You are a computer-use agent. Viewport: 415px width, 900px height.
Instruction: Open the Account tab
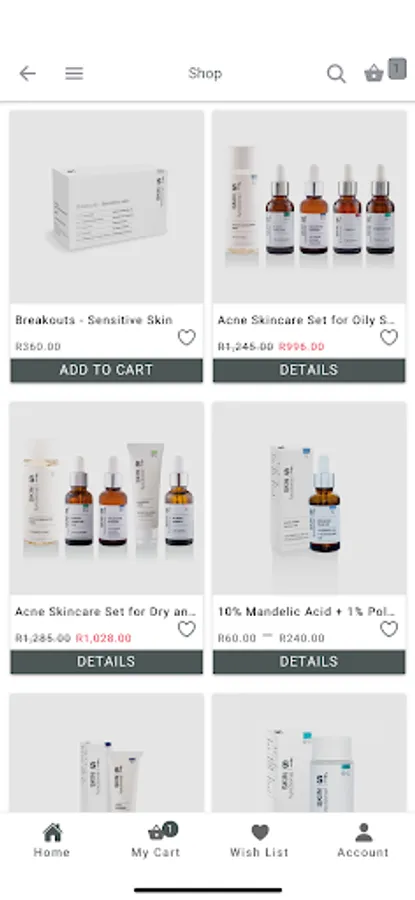point(363,840)
